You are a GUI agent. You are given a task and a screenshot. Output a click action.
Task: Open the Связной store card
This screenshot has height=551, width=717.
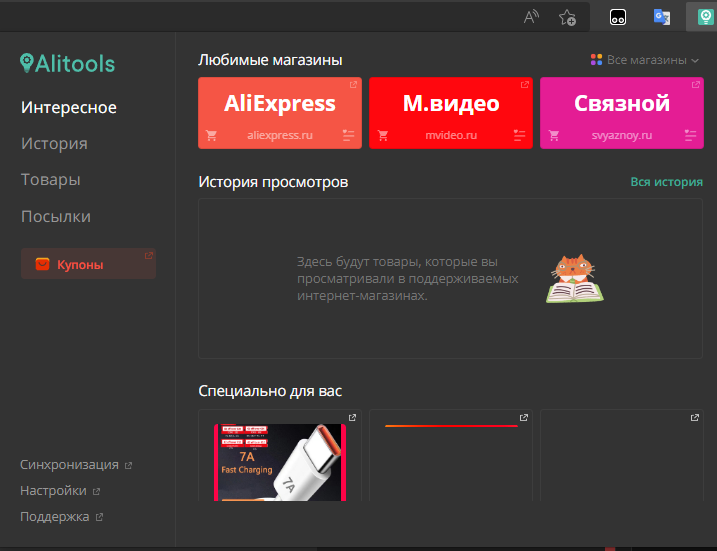(x=622, y=113)
